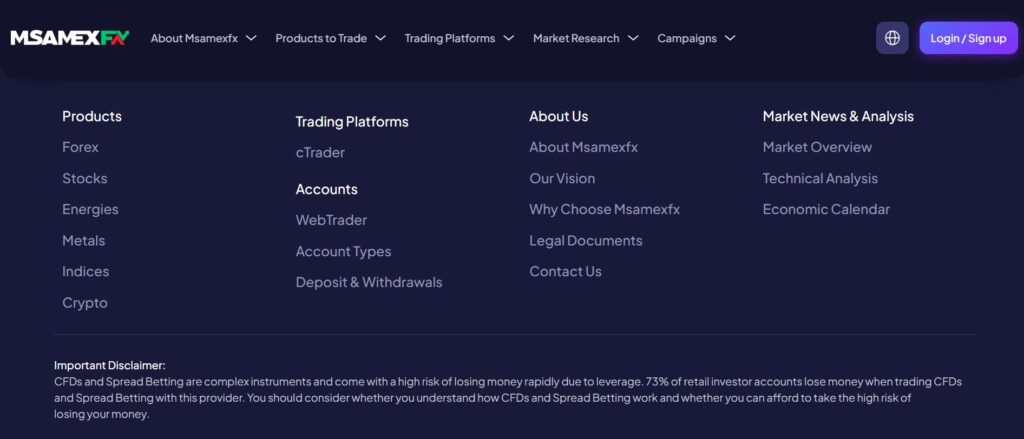1024x439 pixels.
Task: Click the MSAMEXFX logo
Action: click(70, 38)
